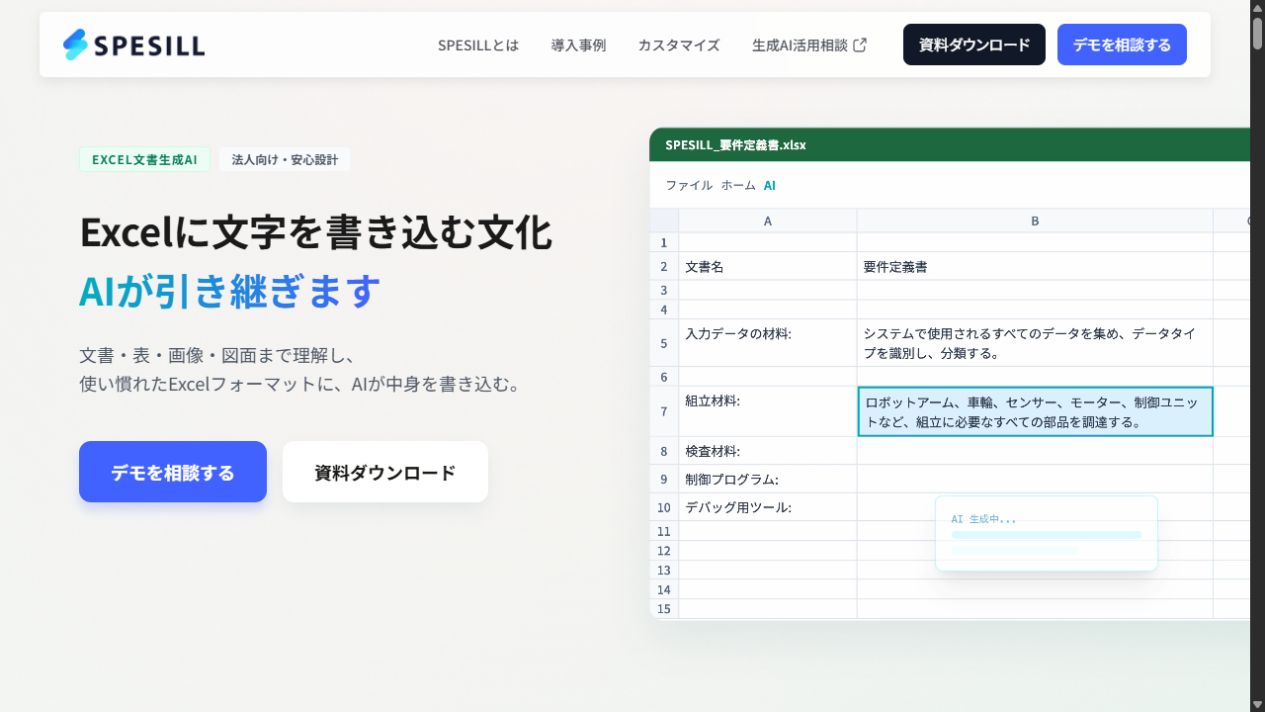Viewport: 1265px width, 712px height.
Task: Click the 組立材料: cell
Action: pyautogui.click(x=767, y=411)
